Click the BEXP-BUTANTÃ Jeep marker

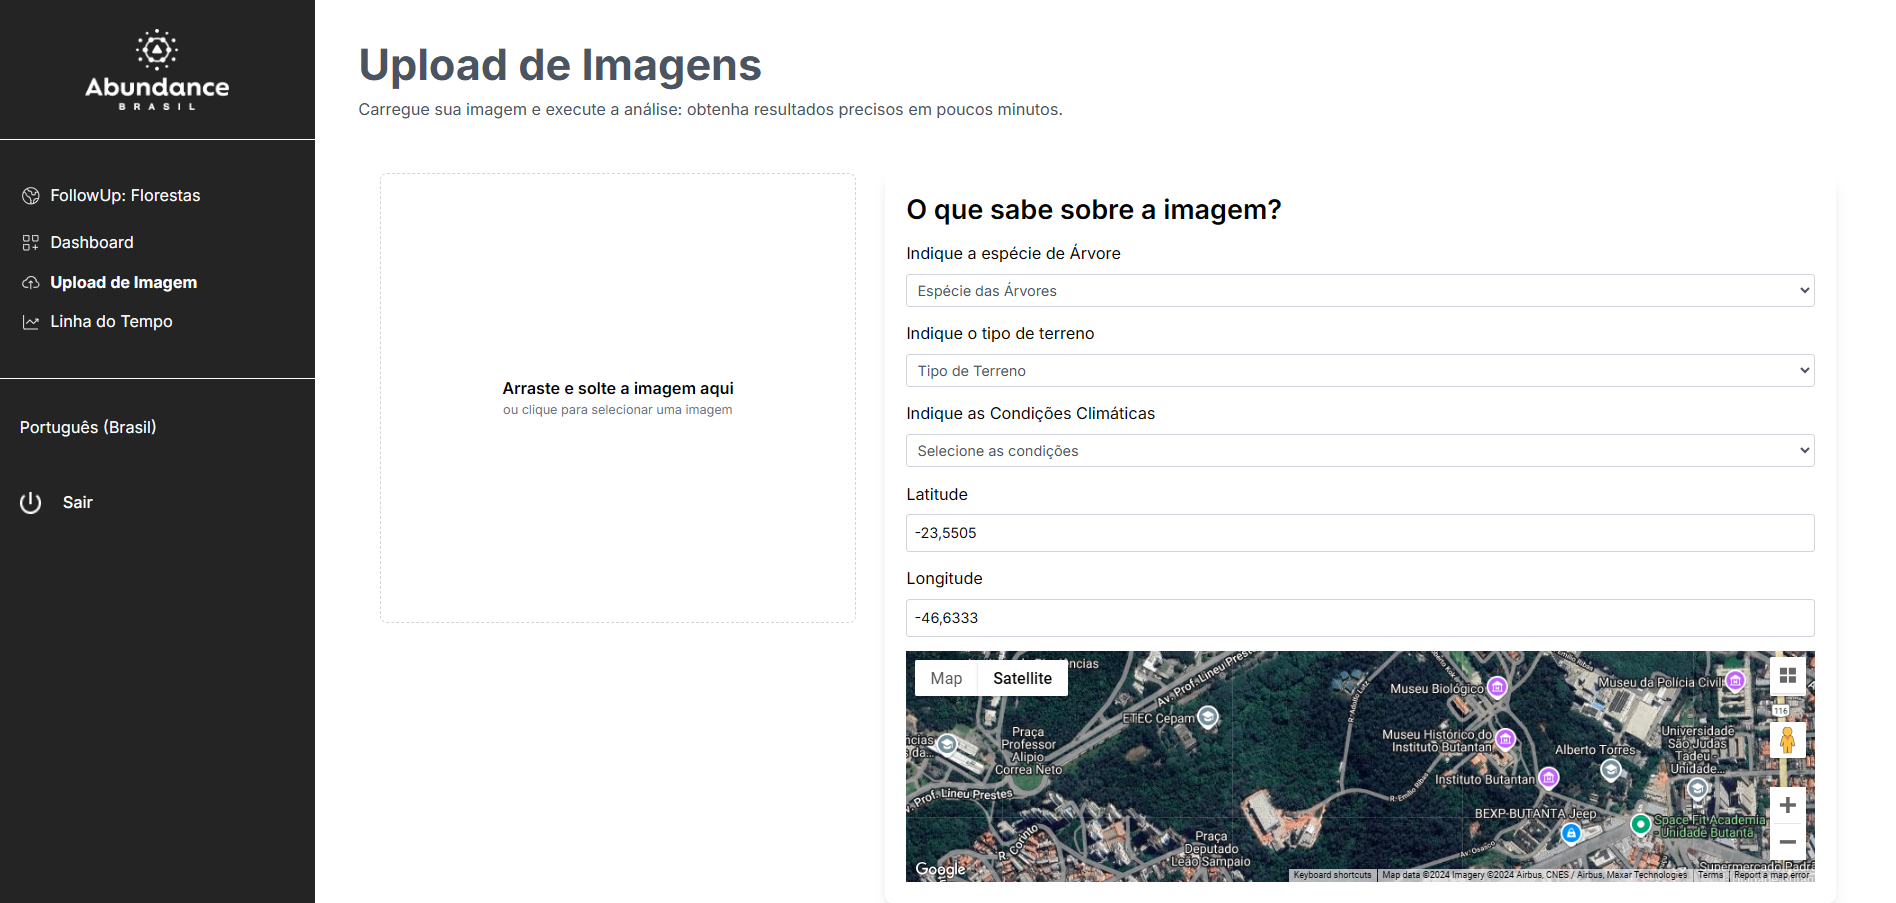[x=1571, y=833]
